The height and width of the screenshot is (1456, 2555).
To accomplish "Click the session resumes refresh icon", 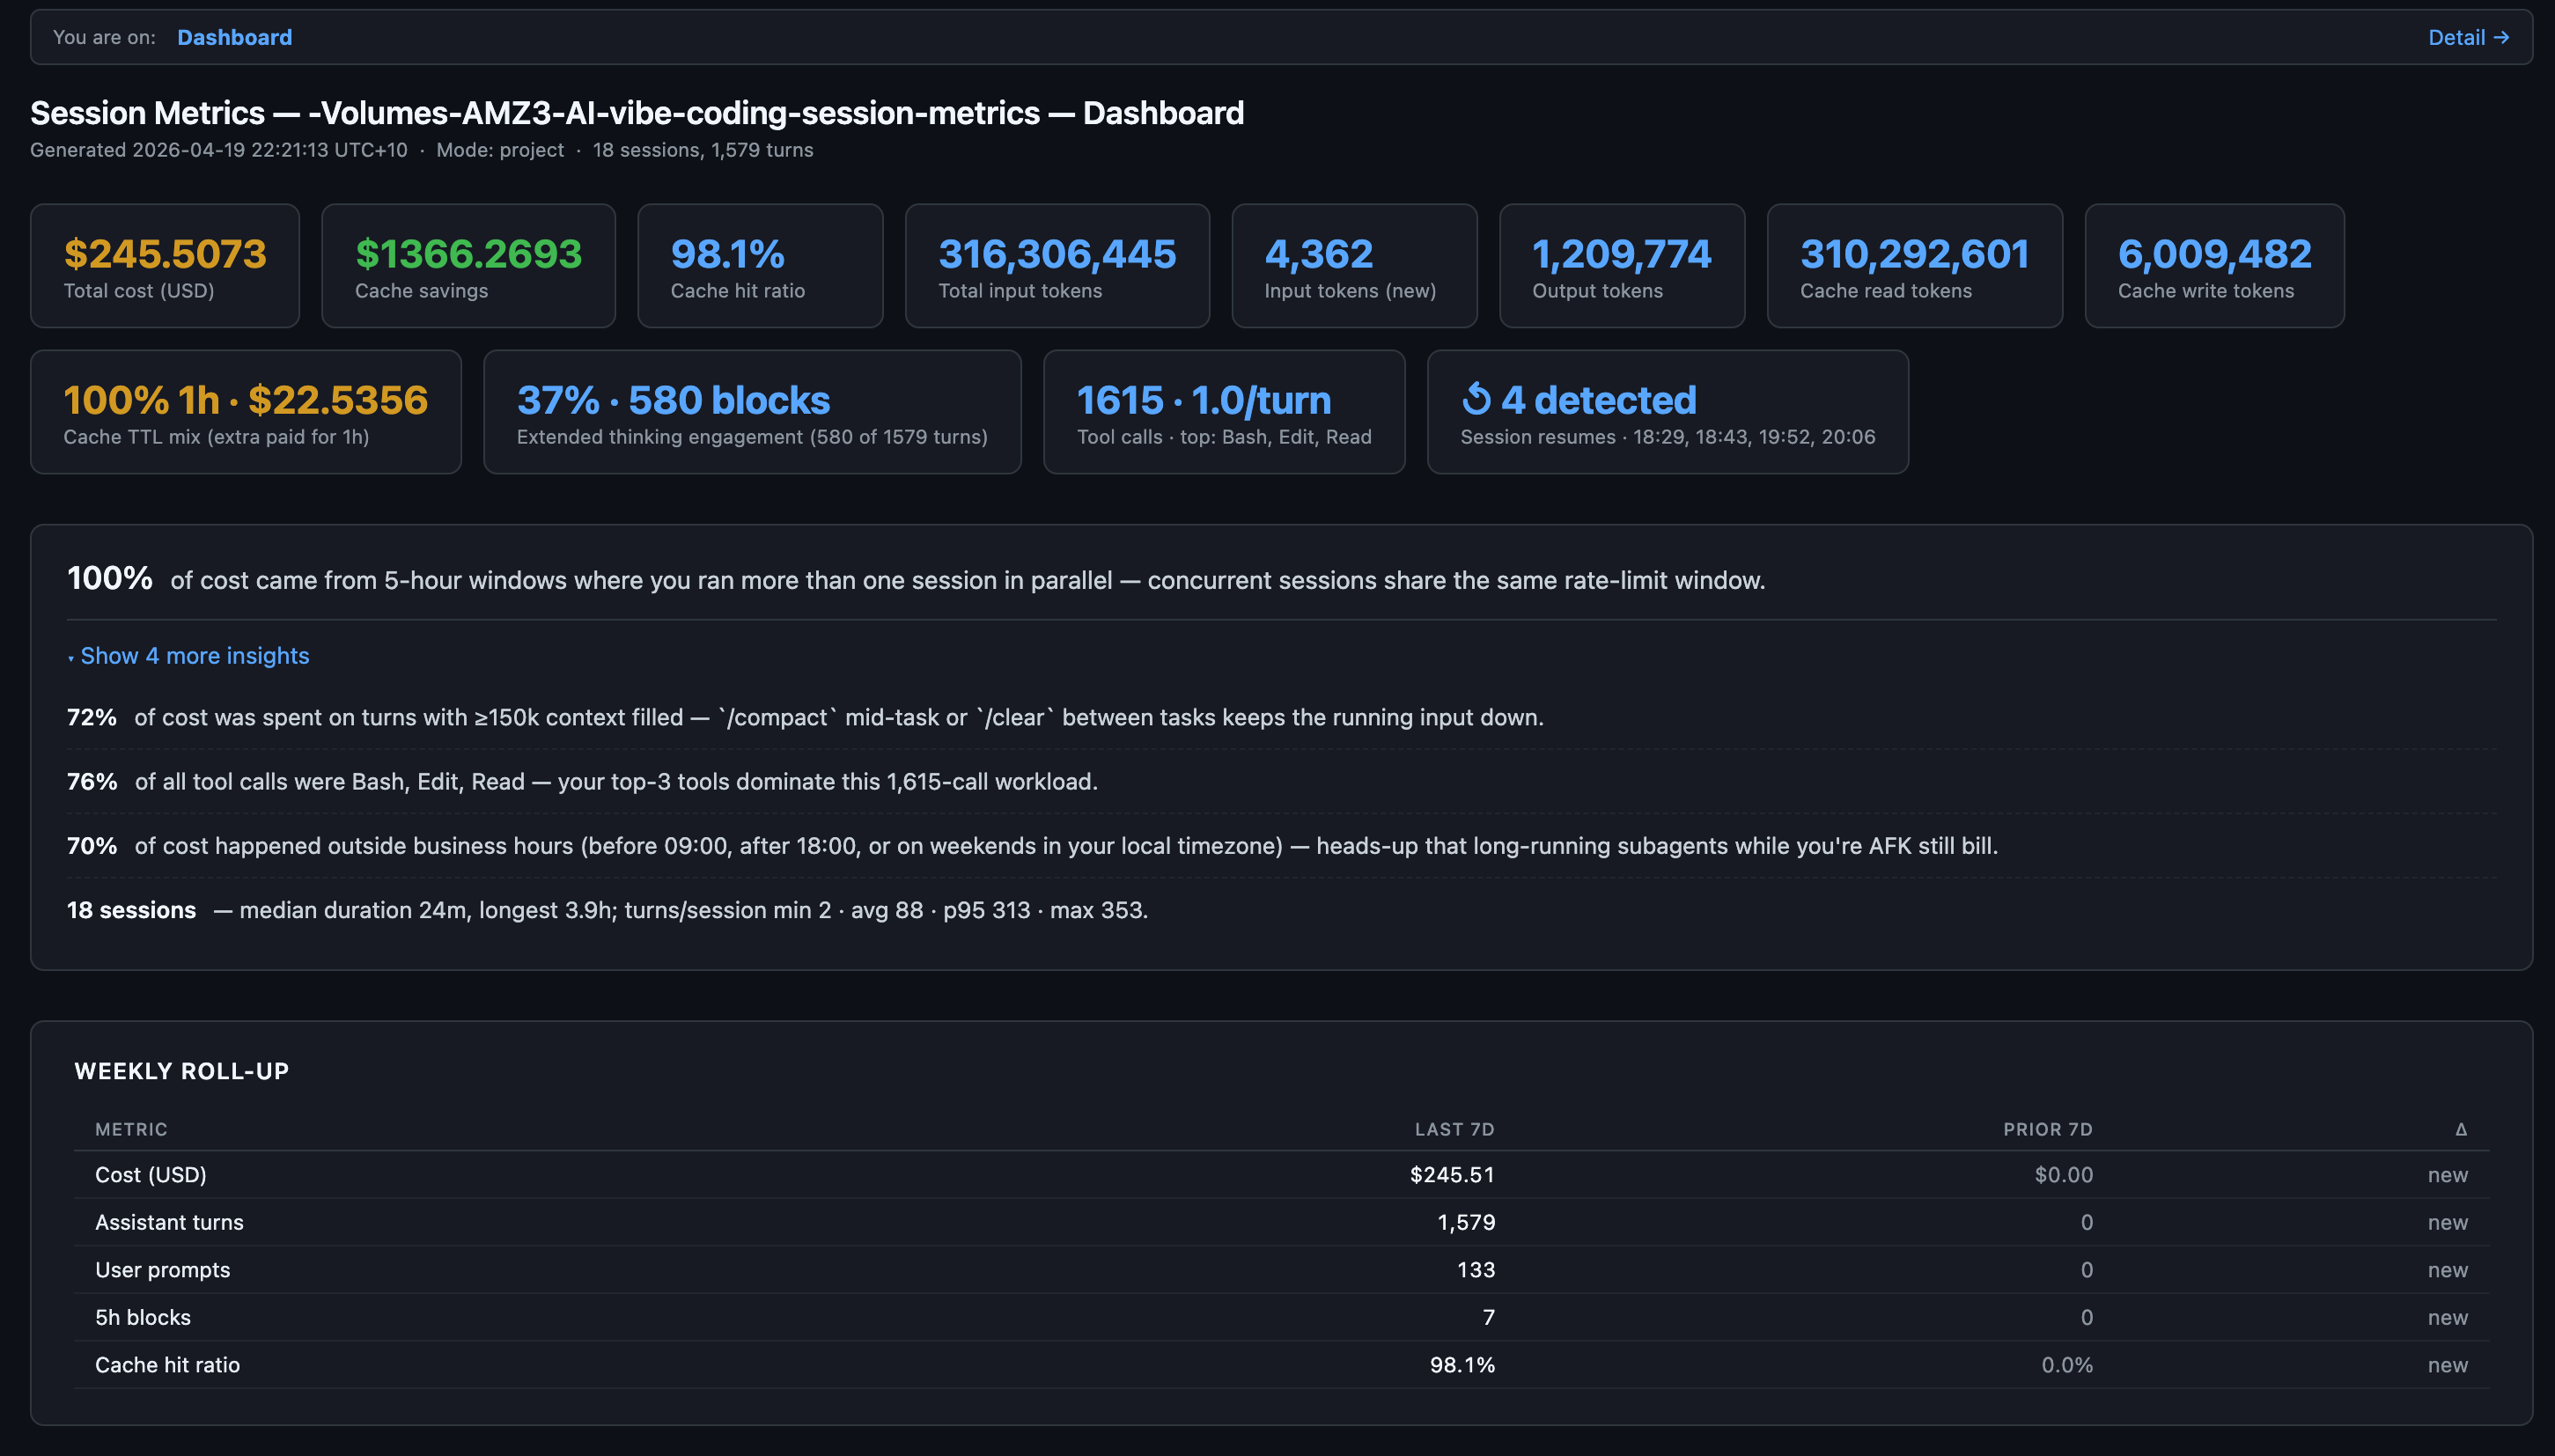I will 1476,399.
